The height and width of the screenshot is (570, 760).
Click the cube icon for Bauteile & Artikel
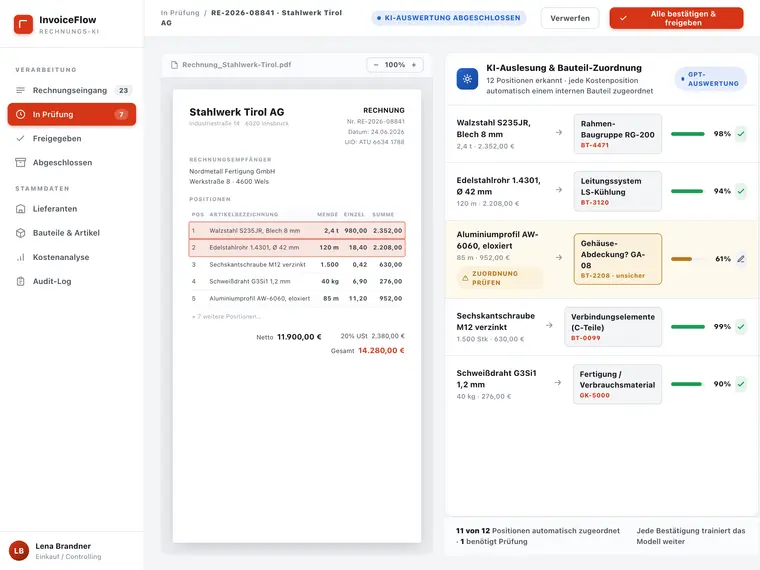click(20, 233)
